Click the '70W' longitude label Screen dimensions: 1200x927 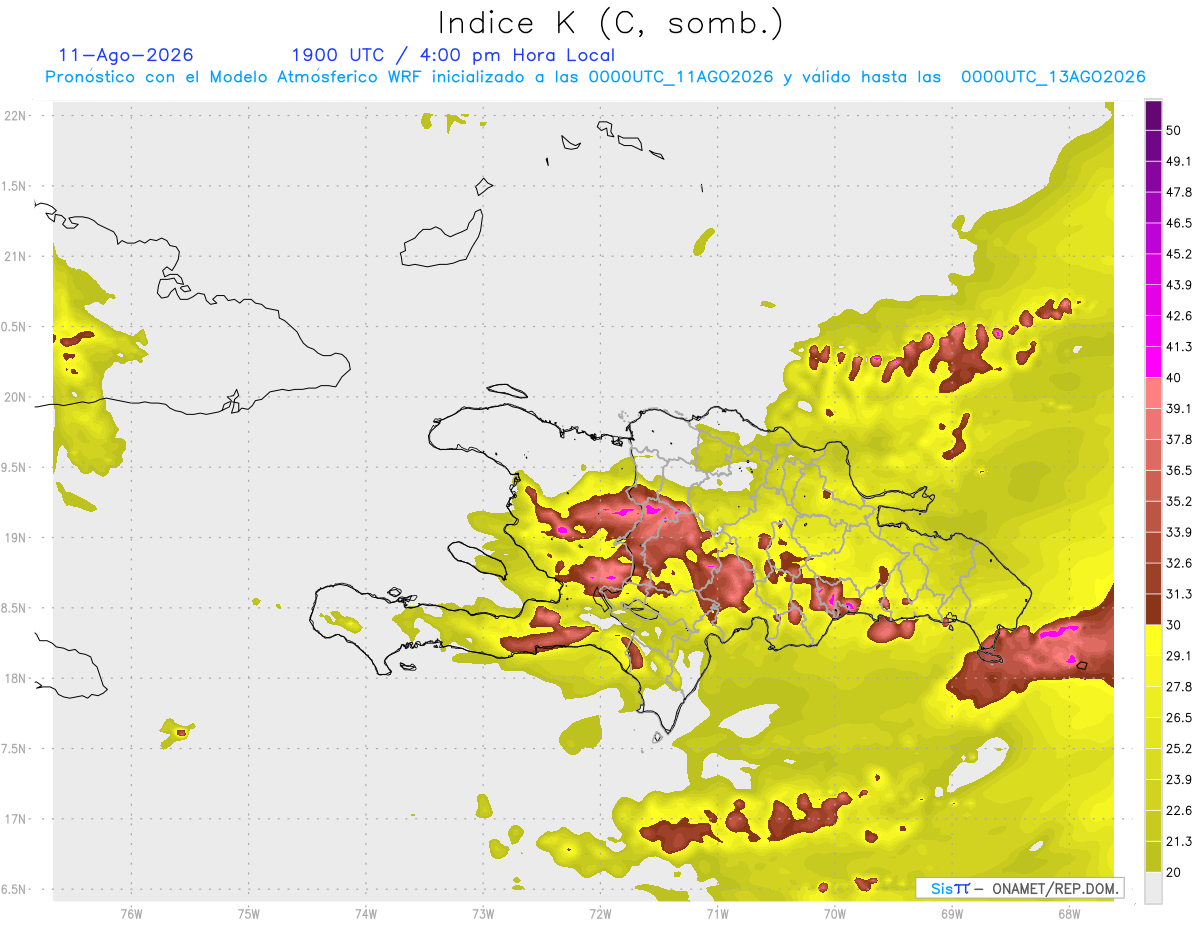(x=835, y=914)
